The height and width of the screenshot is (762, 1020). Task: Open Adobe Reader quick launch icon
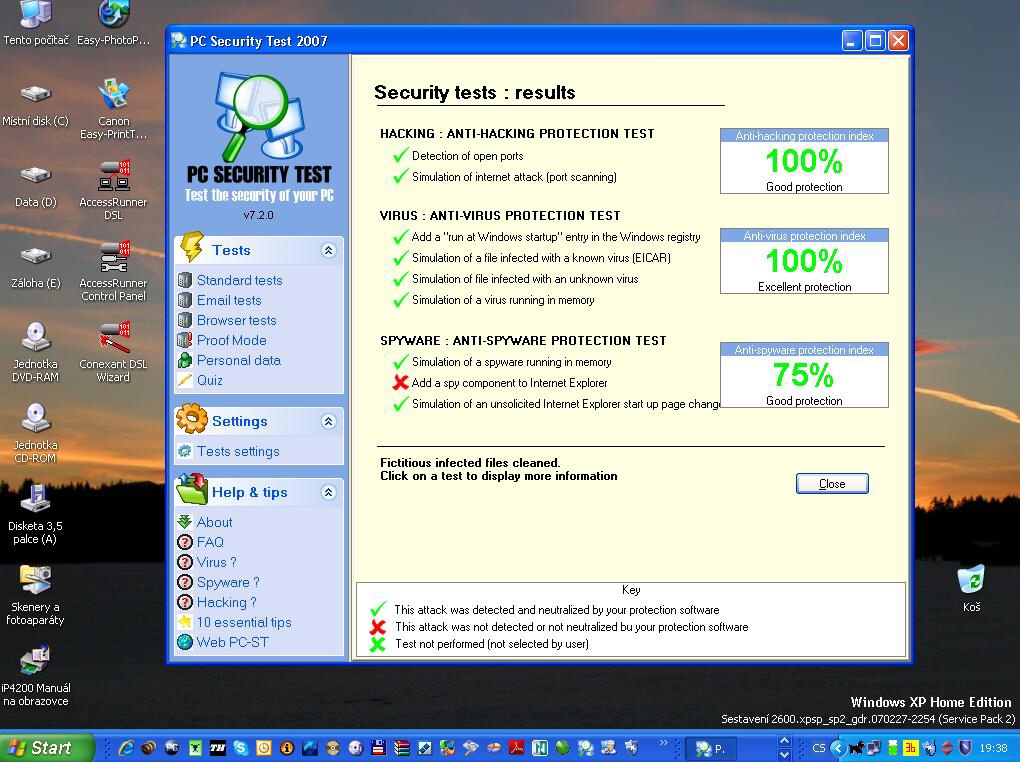(x=517, y=748)
